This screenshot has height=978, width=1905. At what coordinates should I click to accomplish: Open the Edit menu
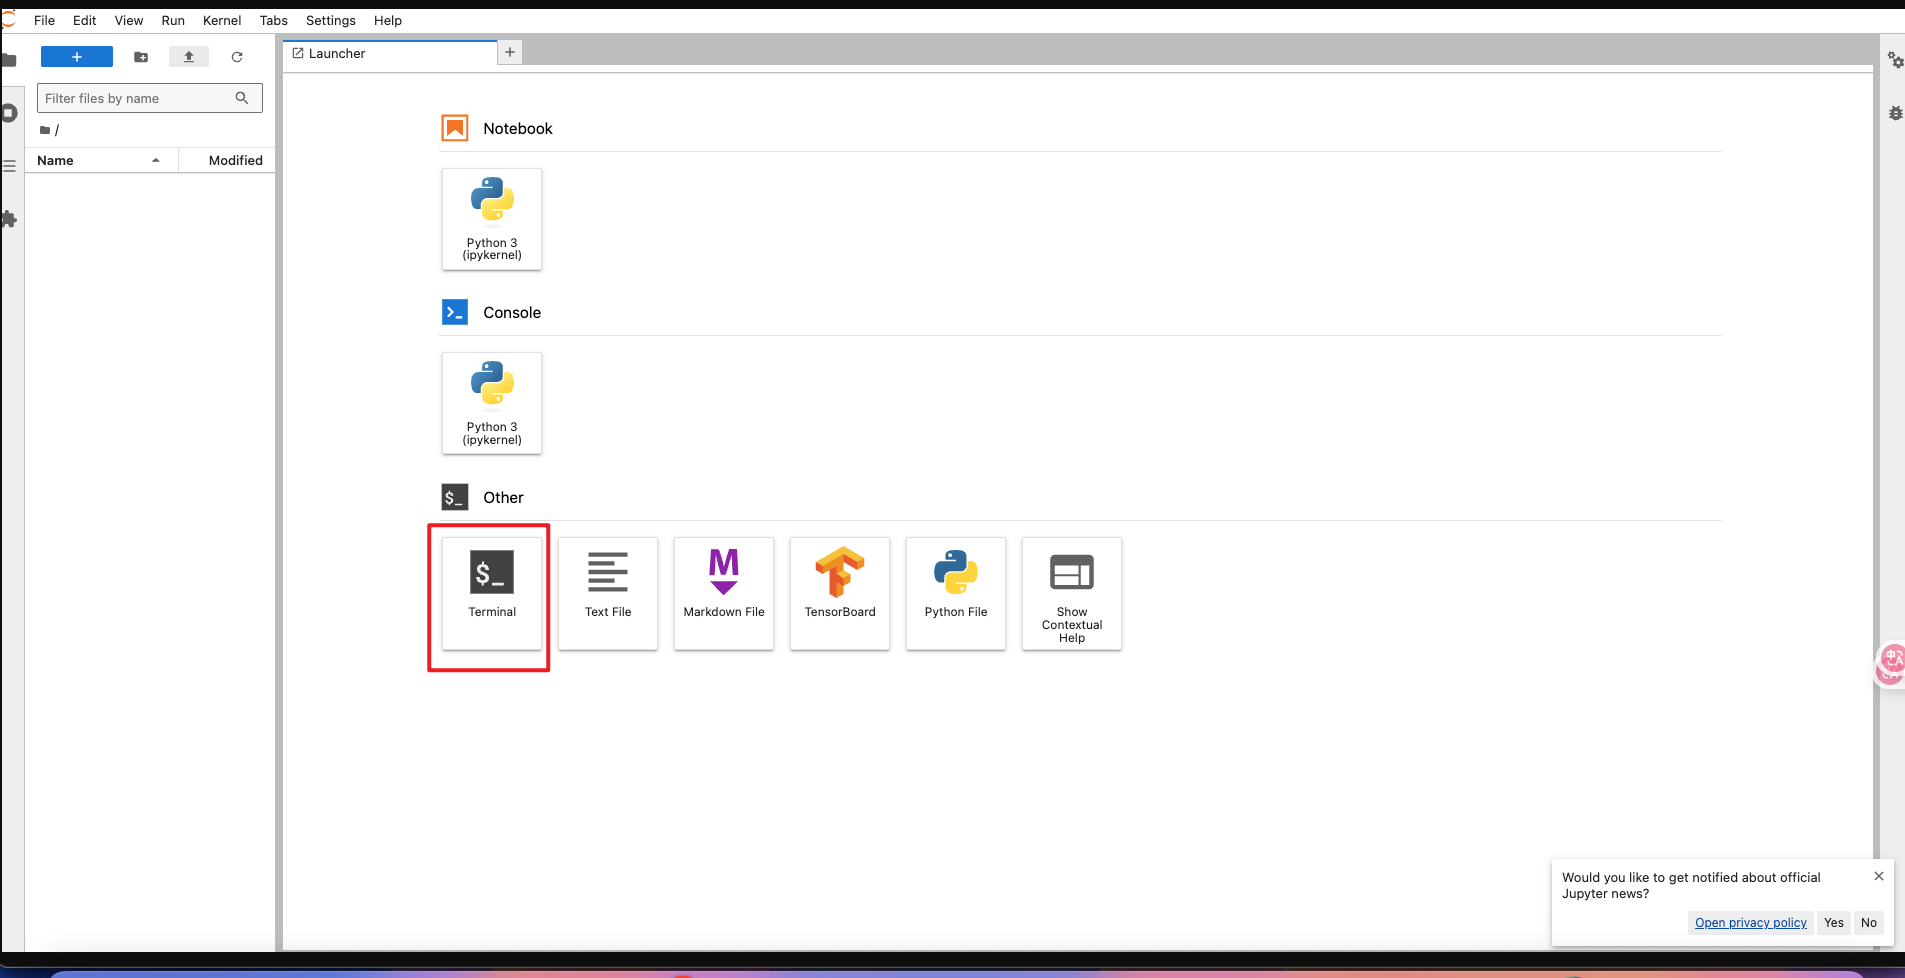pyautogui.click(x=84, y=20)
